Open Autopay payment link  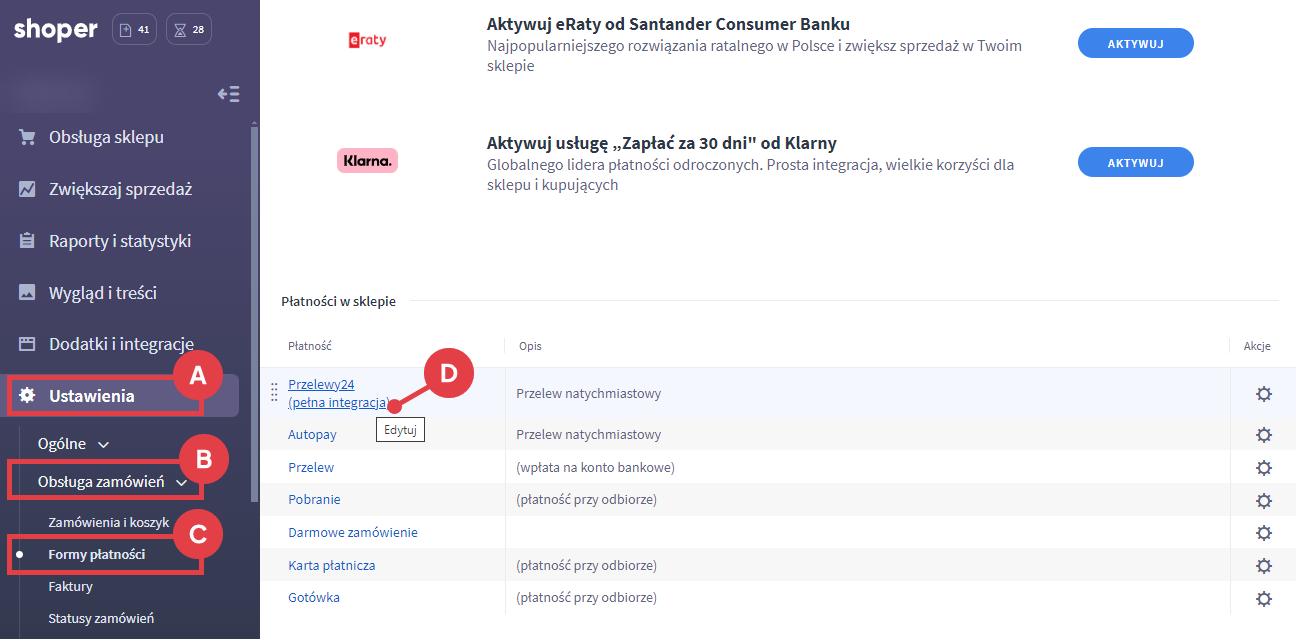[x=312, y=435]
